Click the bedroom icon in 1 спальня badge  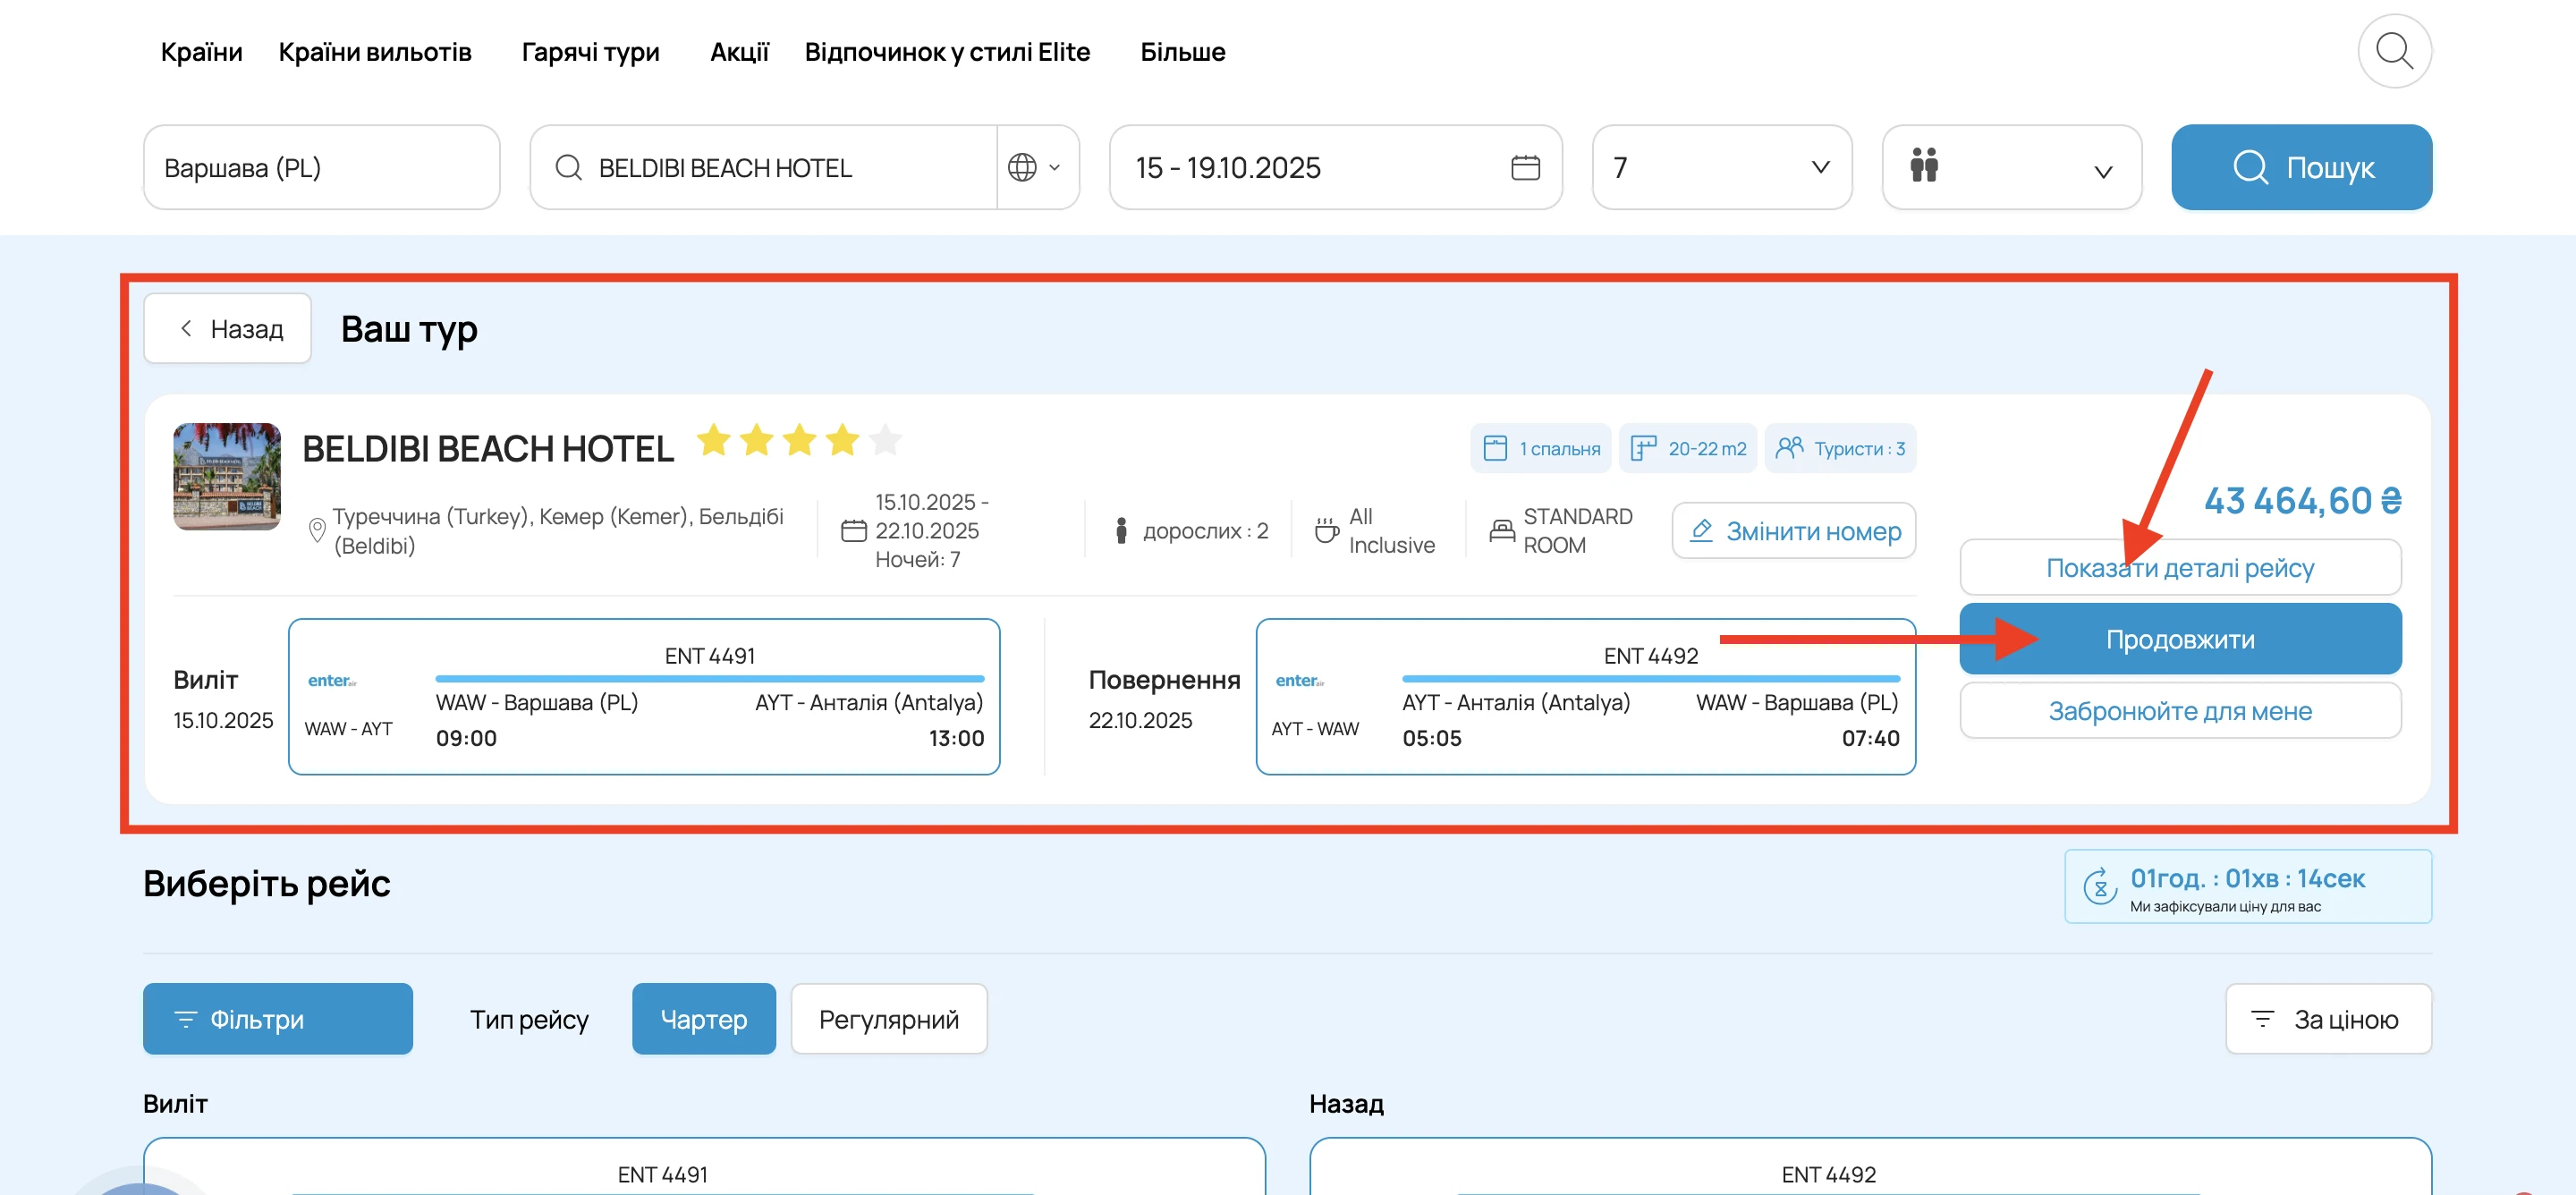click(1495, 448)
